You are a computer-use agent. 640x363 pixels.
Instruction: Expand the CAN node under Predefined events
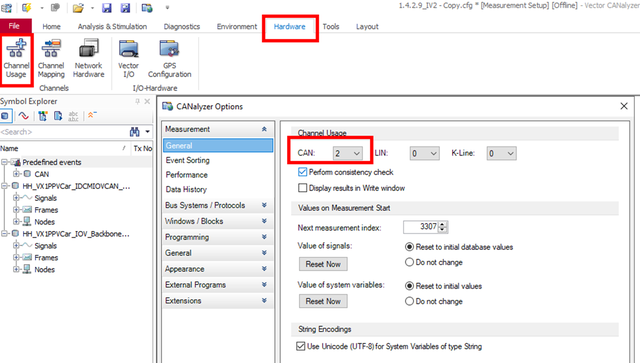coord(16,174)
